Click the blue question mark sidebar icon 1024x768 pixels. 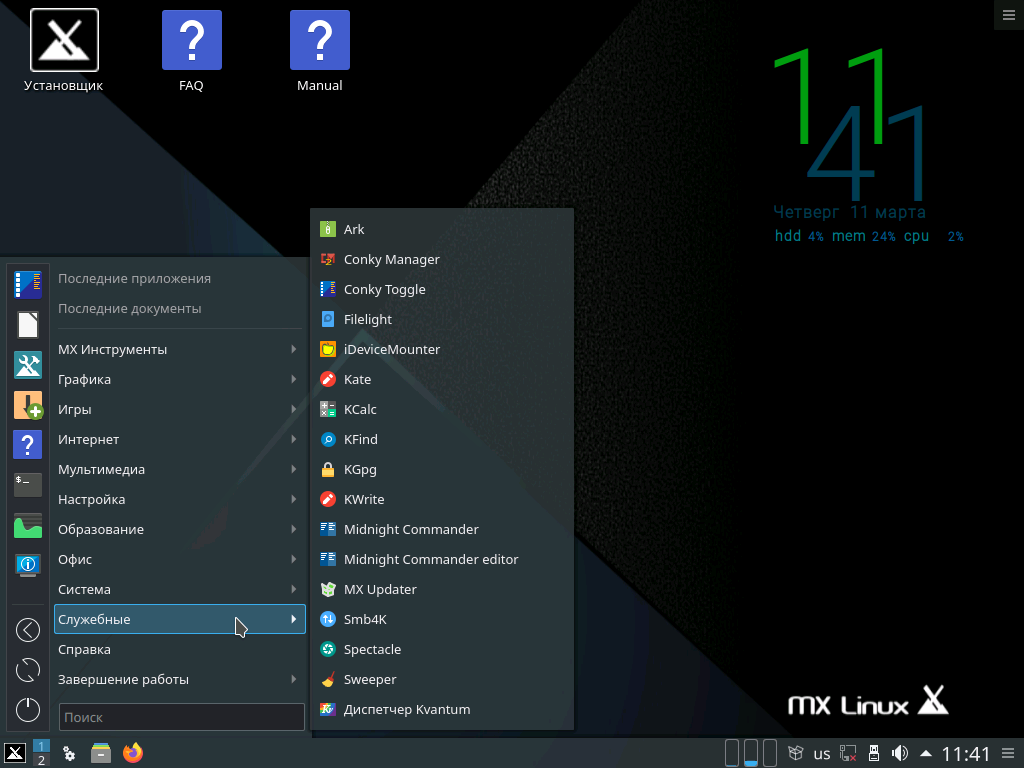pos(27,445)
